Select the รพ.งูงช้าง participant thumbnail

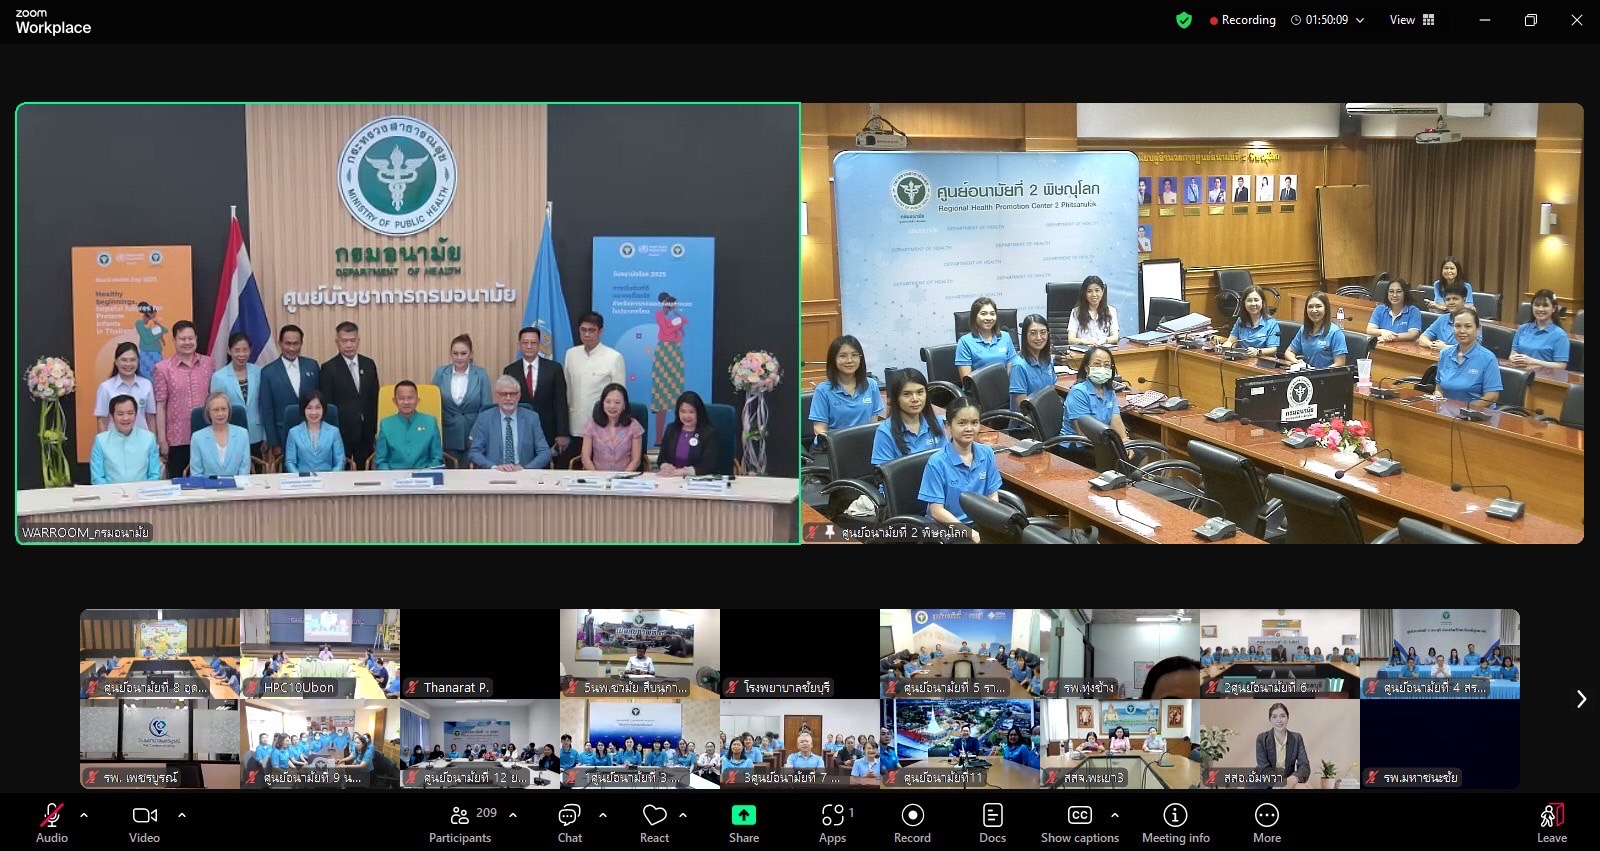[x=1120, y=654]
